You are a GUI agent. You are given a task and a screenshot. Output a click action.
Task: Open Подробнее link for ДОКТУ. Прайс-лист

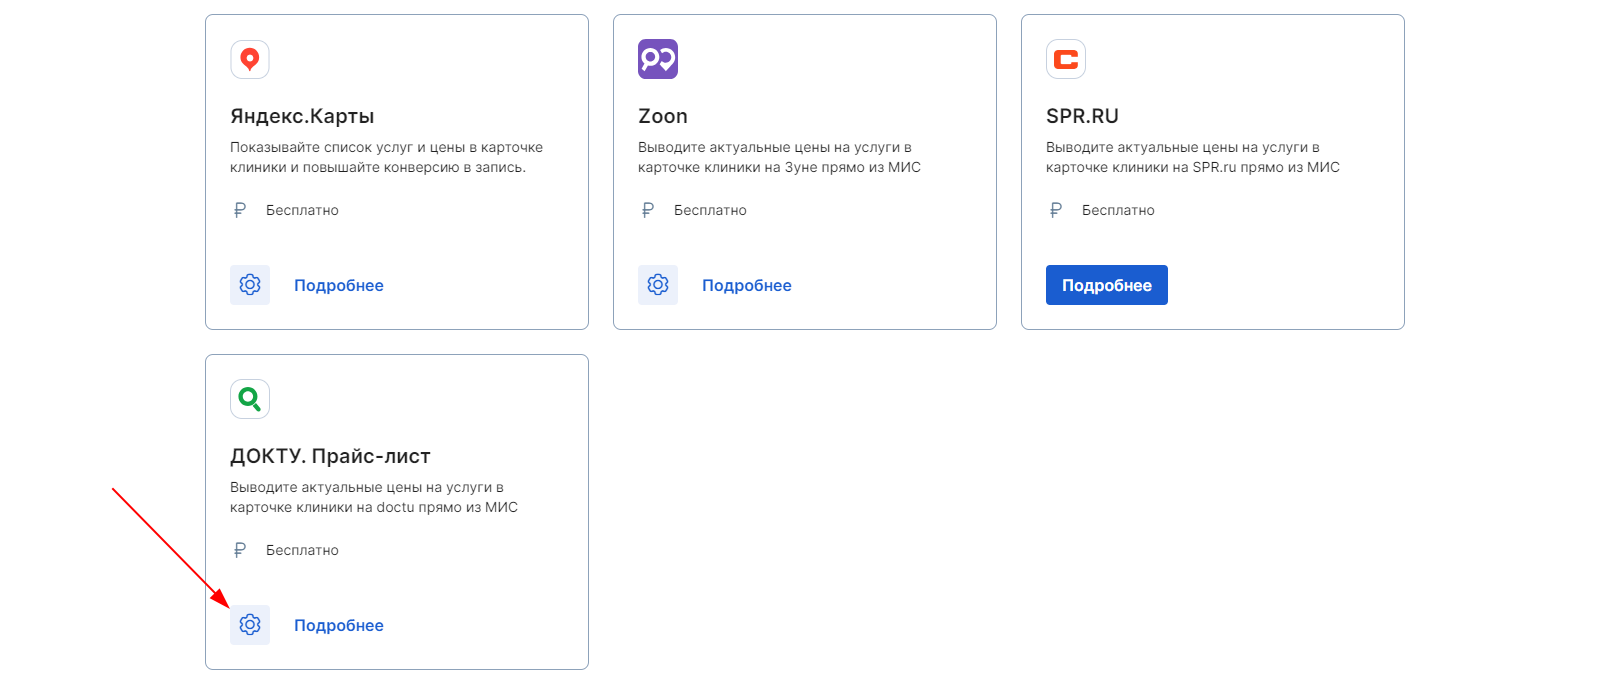[339, 625]
